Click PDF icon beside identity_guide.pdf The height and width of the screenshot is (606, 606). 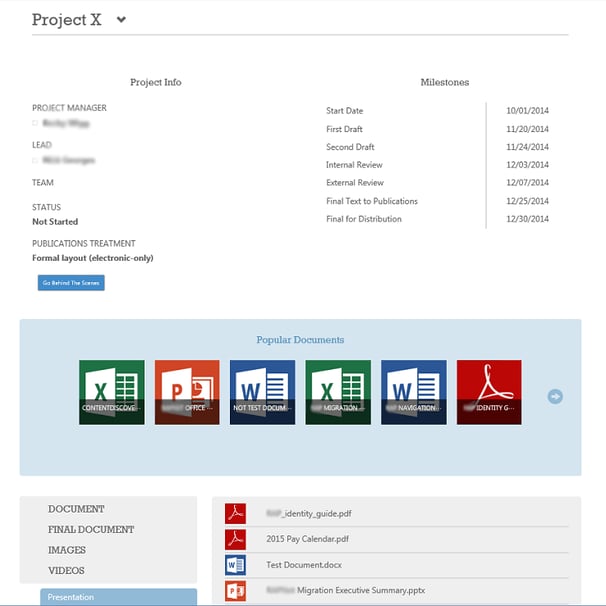coord(235,514)
